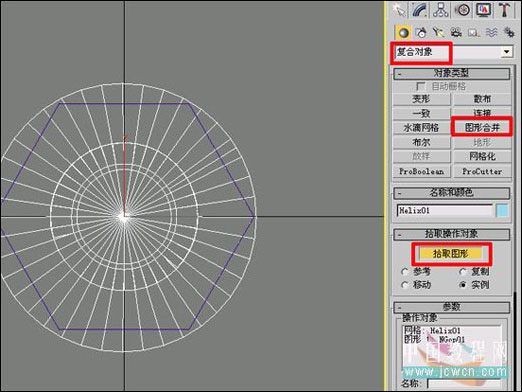522x392 pixels.
Task: Click the 网格化 Mesher button
Action: click(x=482, y=156)
